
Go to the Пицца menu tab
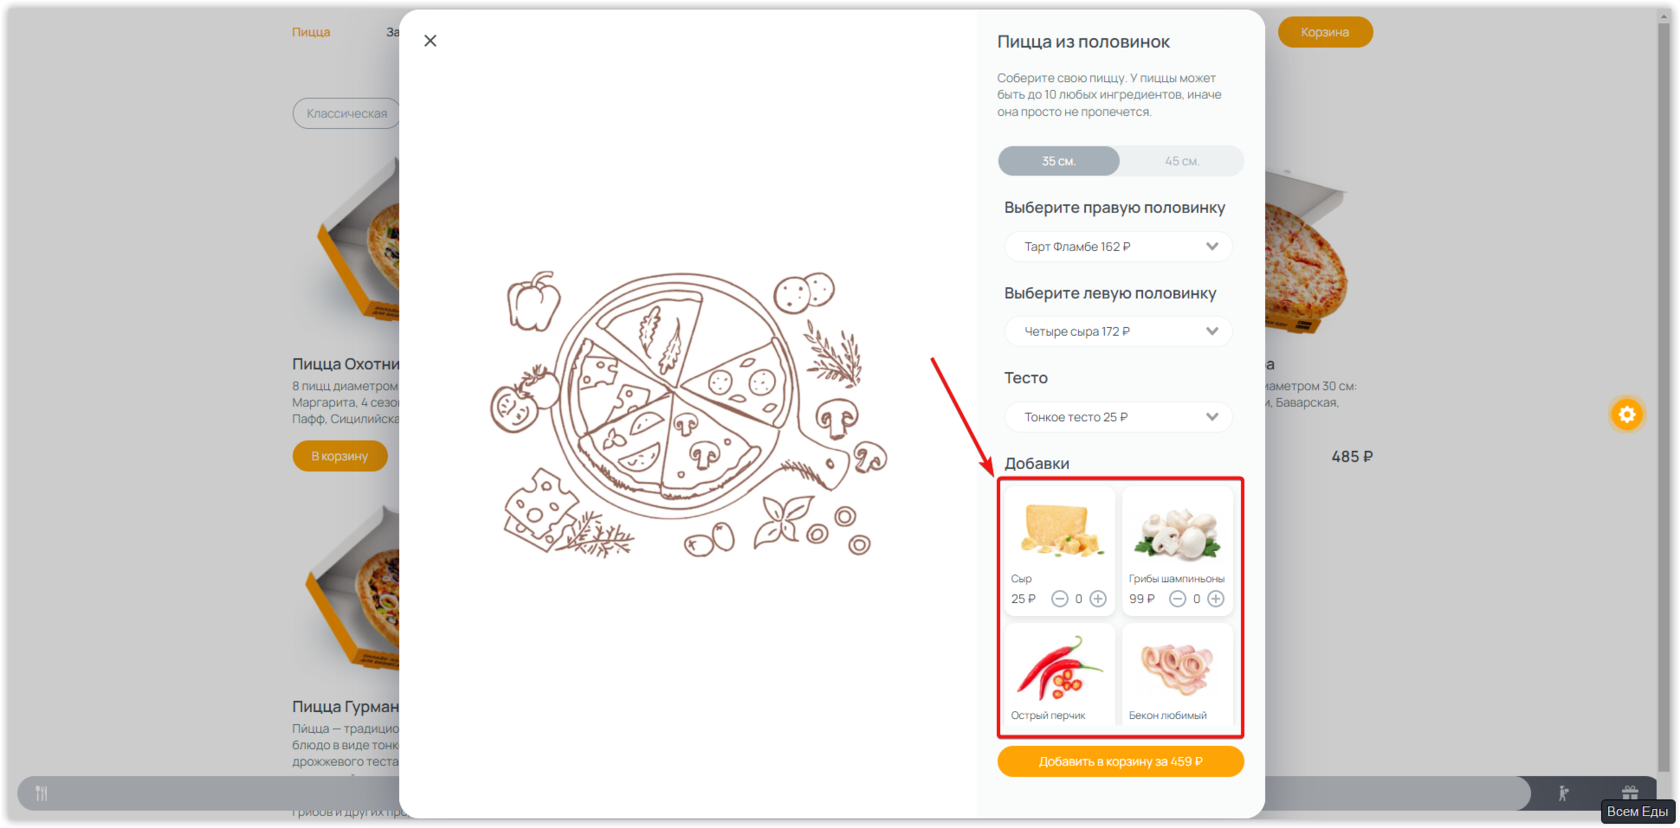311,32
